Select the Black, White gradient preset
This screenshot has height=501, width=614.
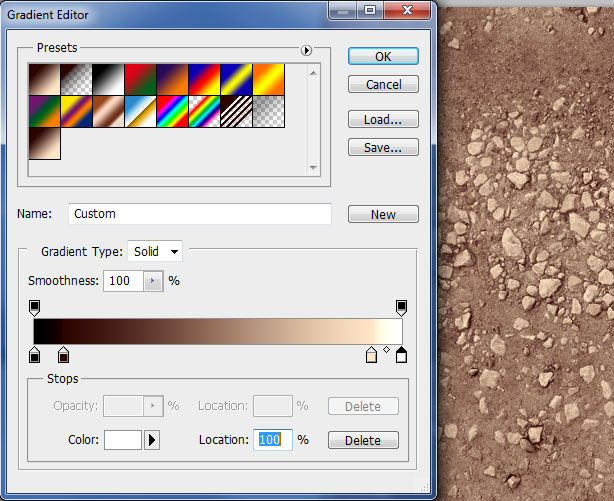tap(109, 79)
